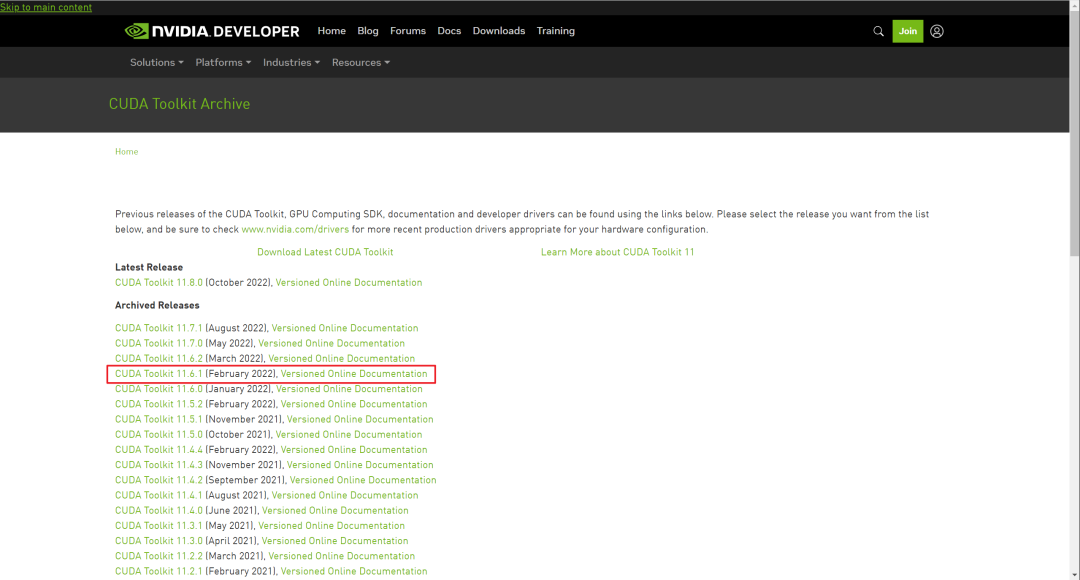Open CUDA Toolkit 11.4.4 link
Viewport: 1080px width, 580px height.
pyautogui.click(x=159, y=449)
